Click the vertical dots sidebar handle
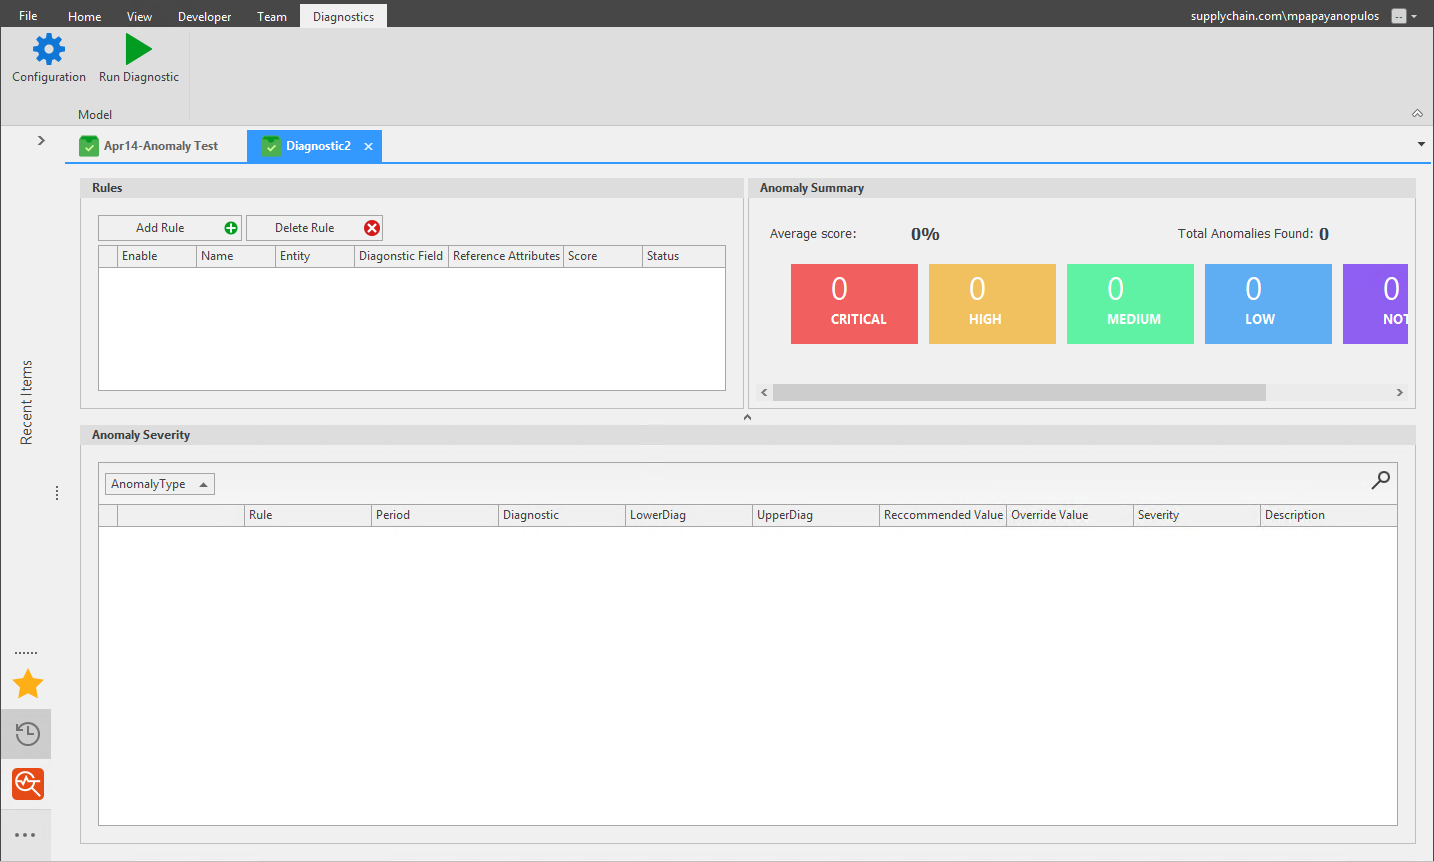Image resolution: width=1434 pixels, height=862 pixels. point(57,493)
